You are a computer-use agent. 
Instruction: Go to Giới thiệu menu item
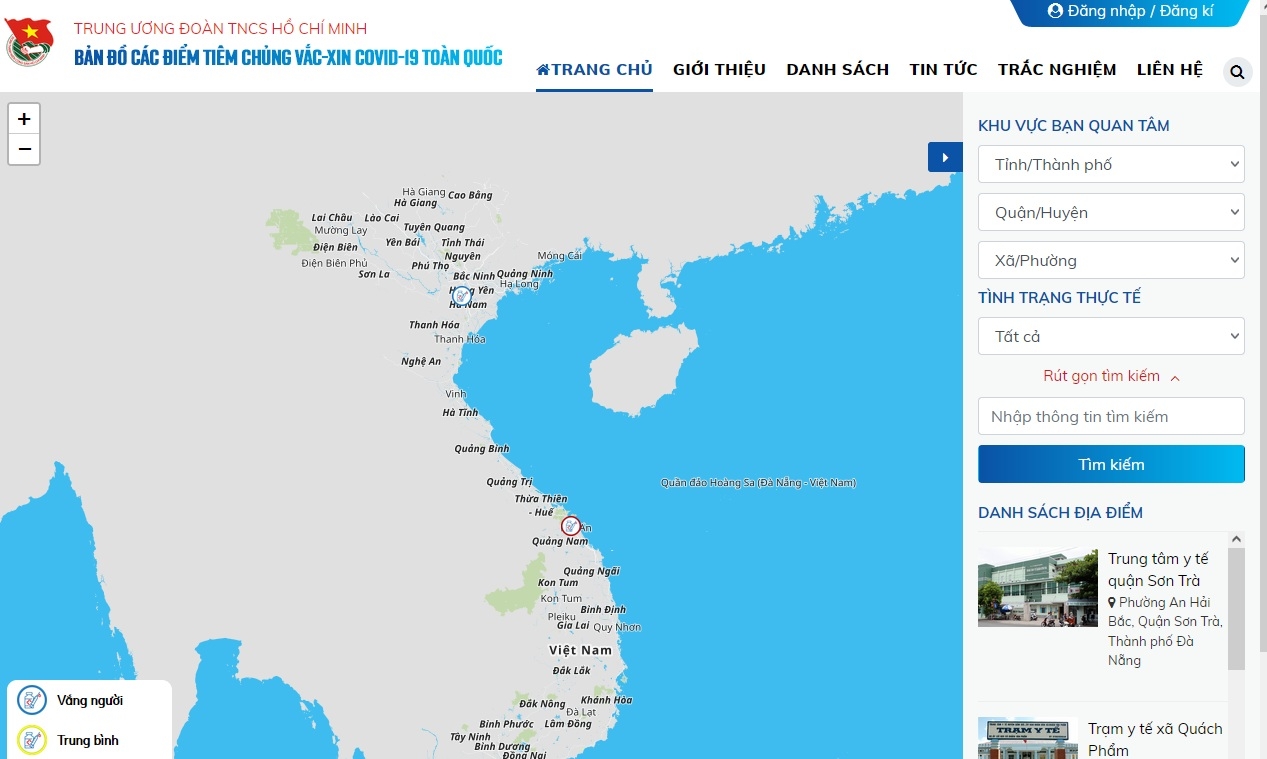click(719, 69)
